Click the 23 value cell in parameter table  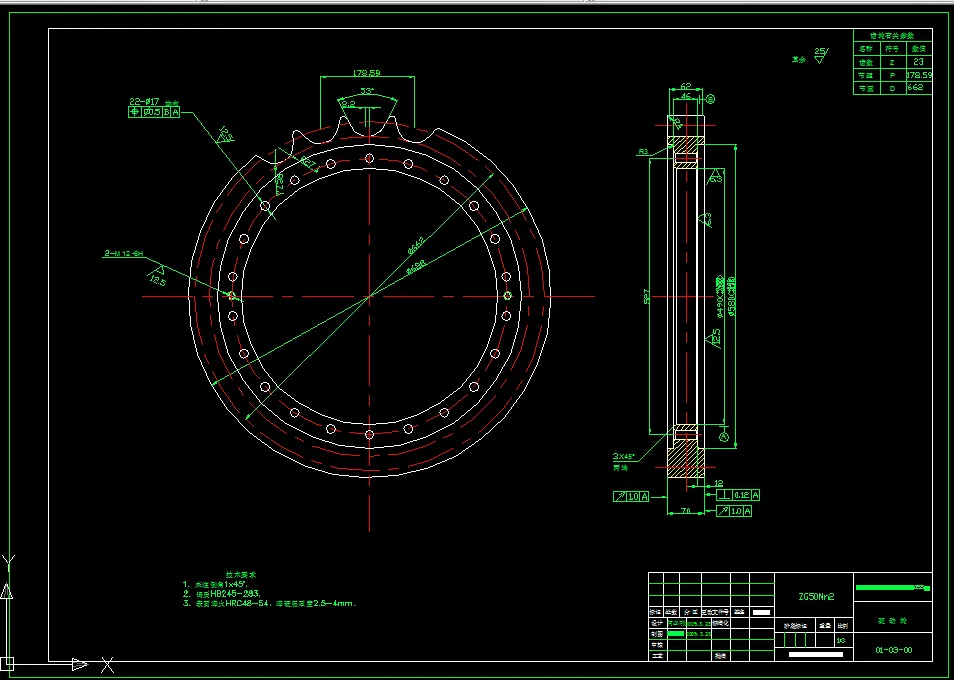(919, 62)
